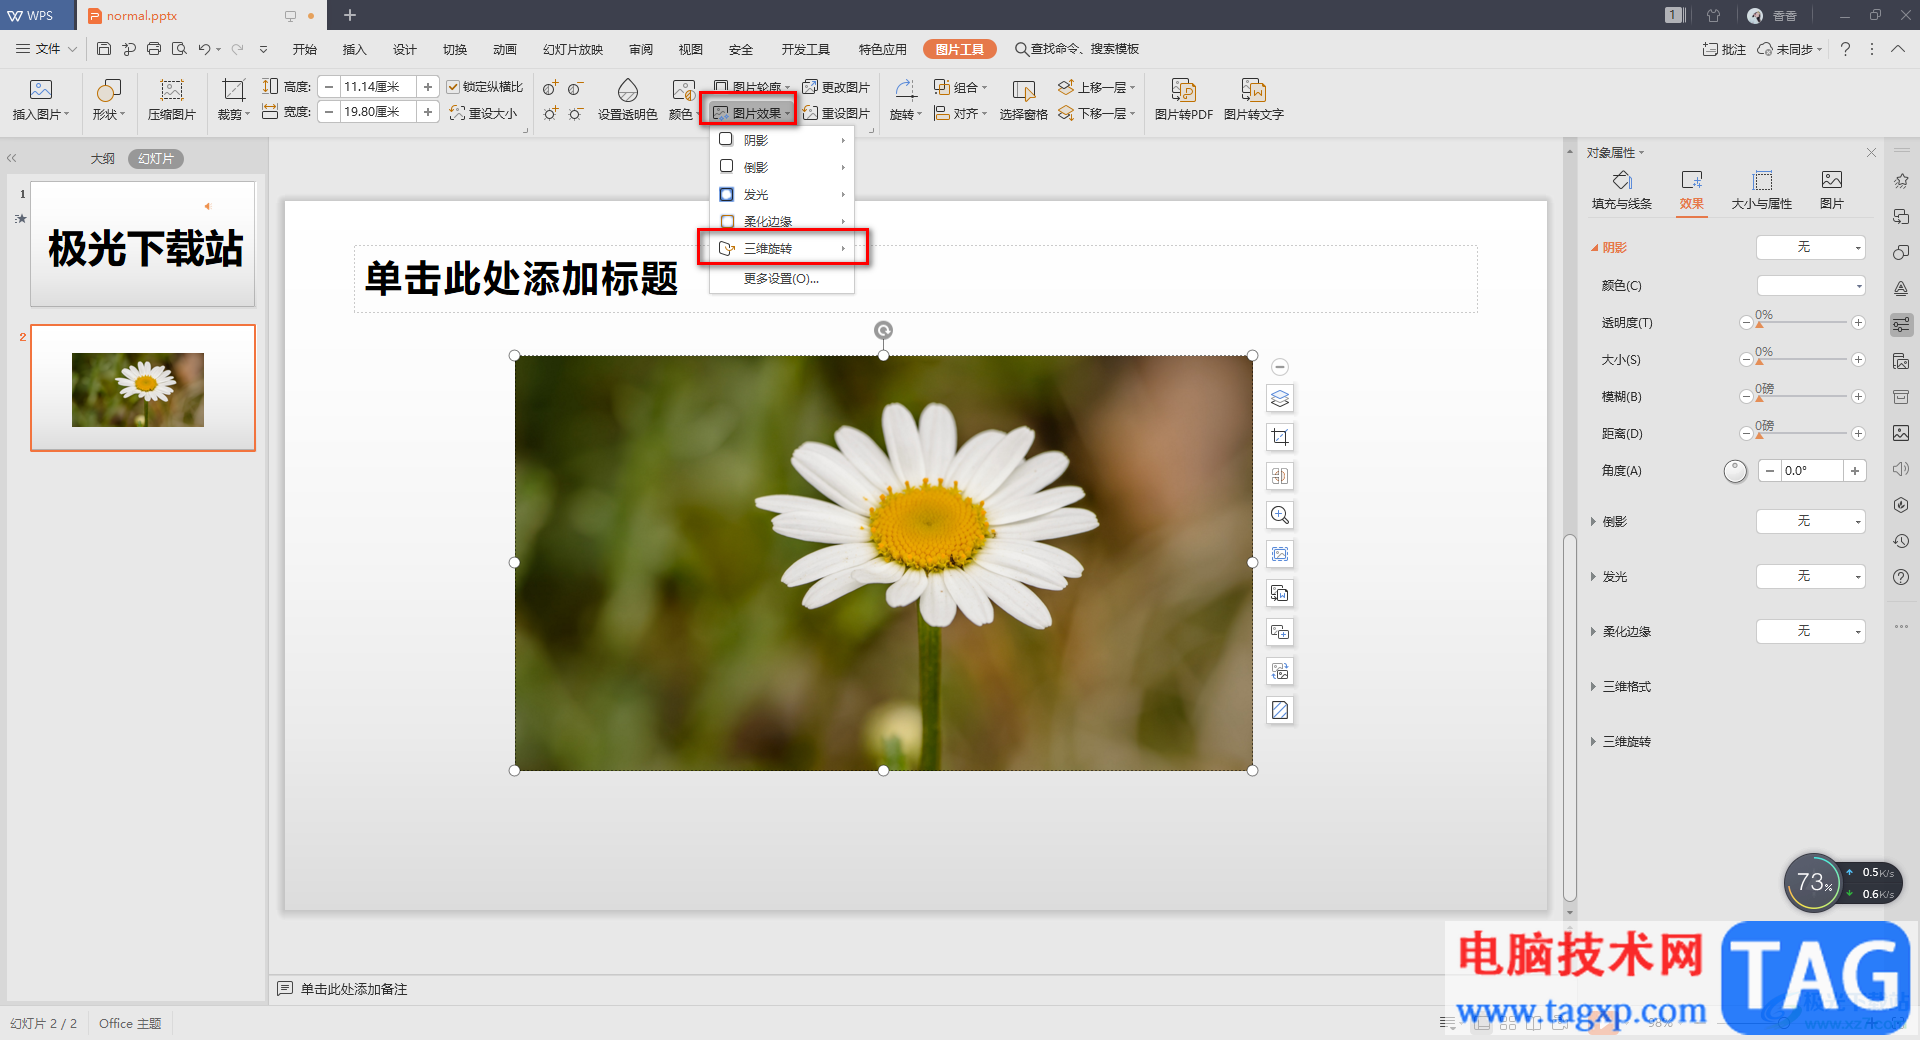
Task: Open the File (文件) menu
Action: (47, 49)
